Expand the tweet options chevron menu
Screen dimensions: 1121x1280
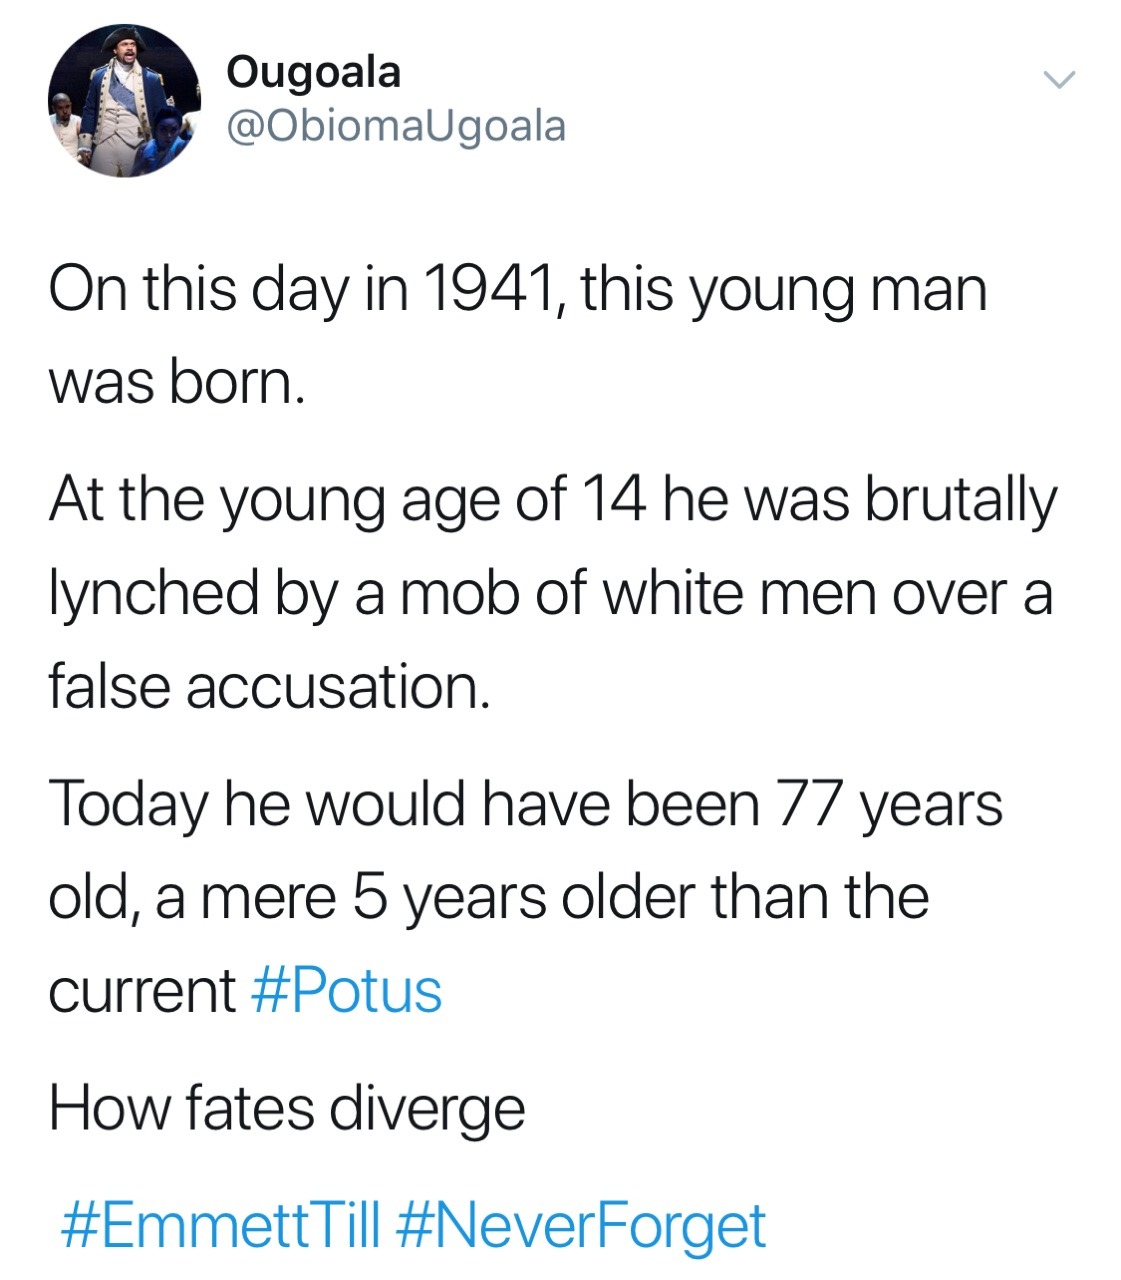tap(1058, 79)
